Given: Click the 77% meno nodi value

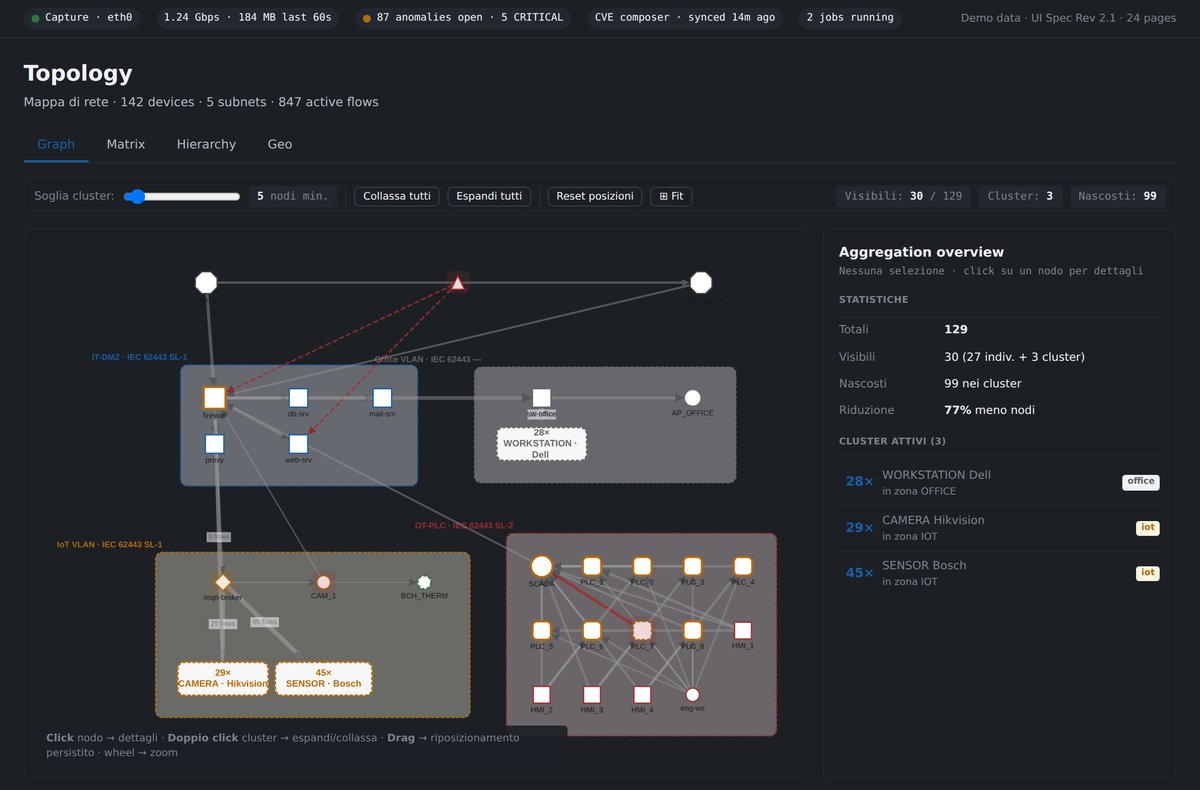Looking at the screenshot, I should click(989, 410).
